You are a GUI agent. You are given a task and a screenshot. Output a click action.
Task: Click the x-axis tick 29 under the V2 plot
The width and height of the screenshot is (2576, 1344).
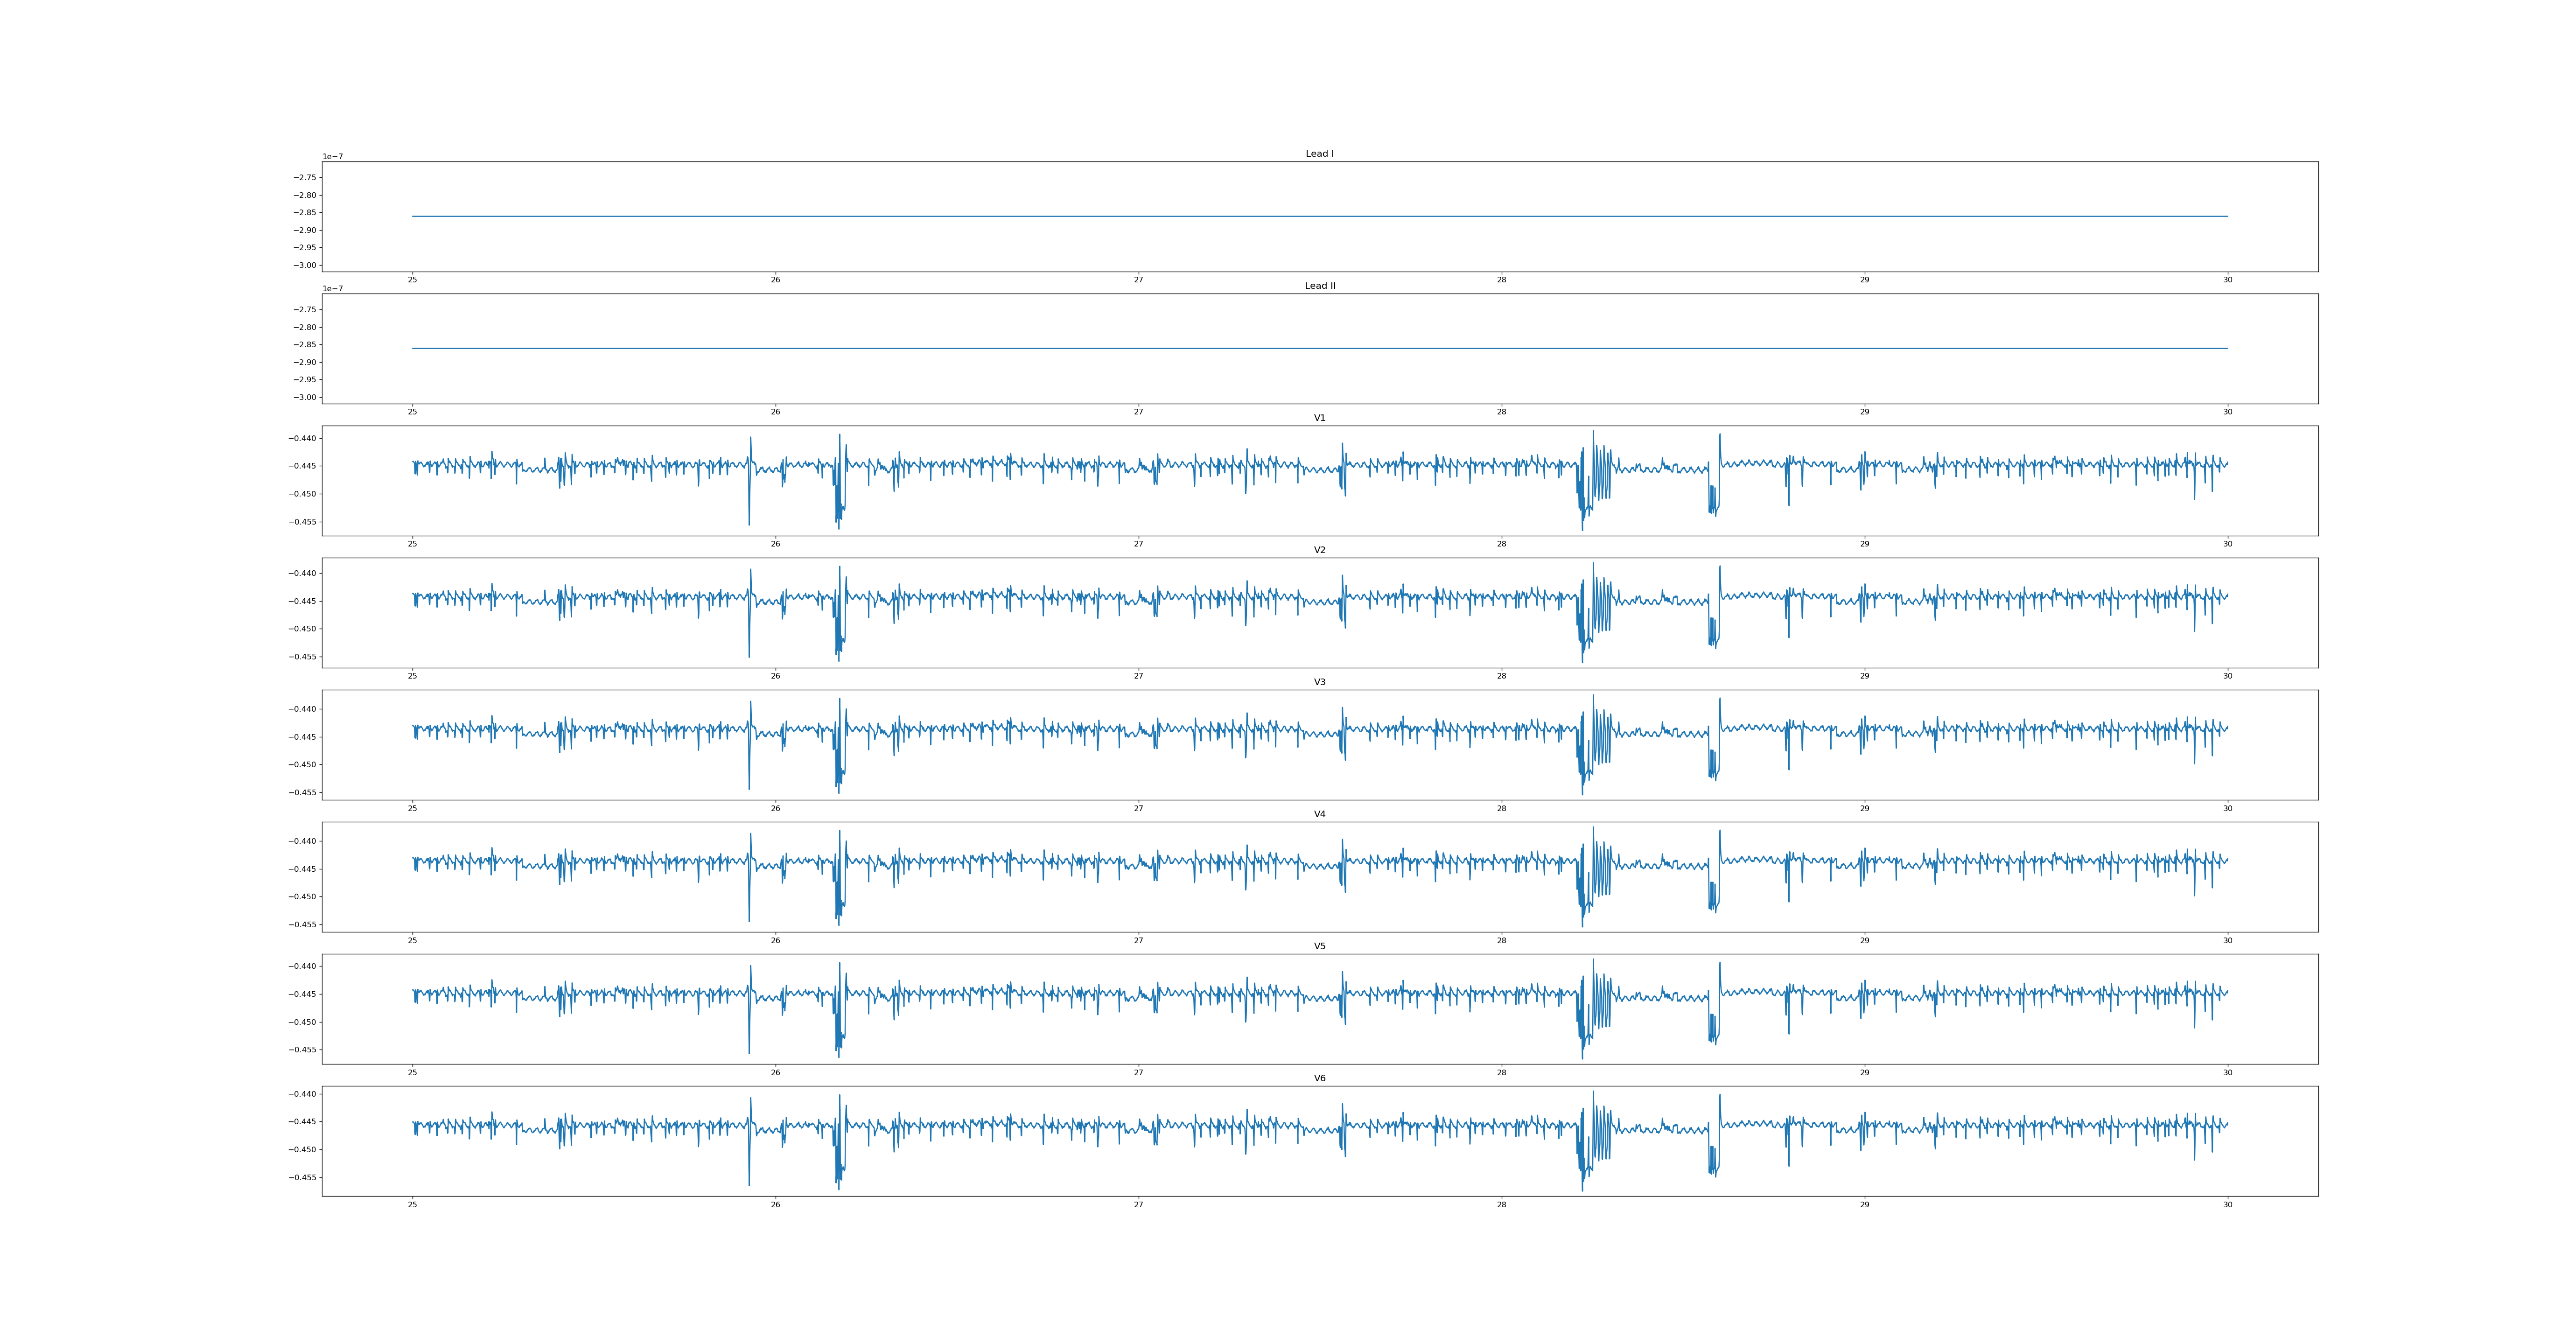1864,676
